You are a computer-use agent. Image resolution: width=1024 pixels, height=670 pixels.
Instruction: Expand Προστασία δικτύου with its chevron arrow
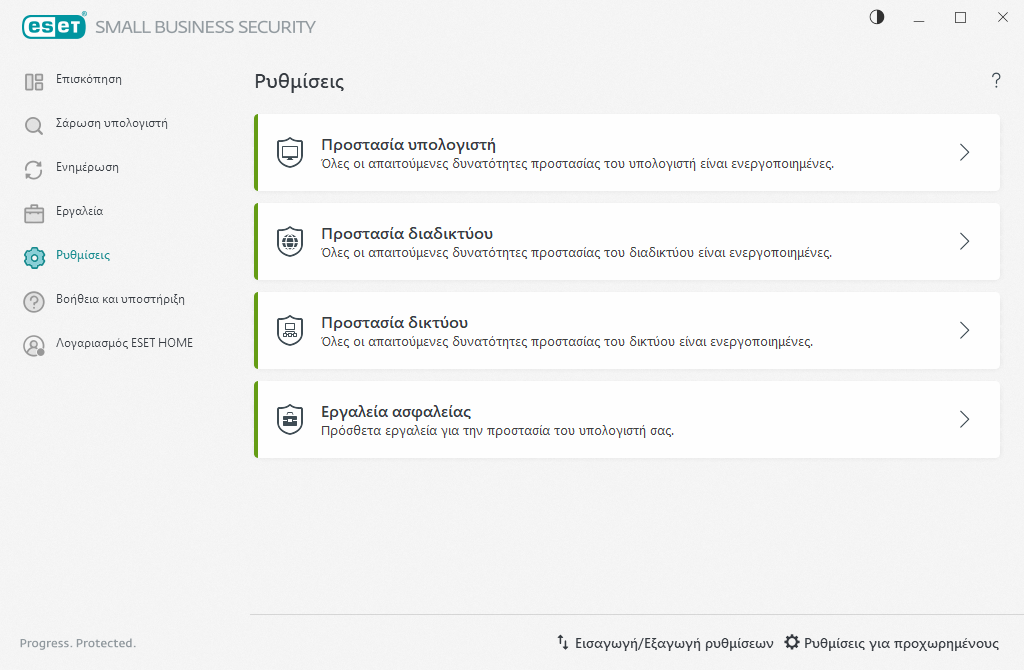point(964,331)
